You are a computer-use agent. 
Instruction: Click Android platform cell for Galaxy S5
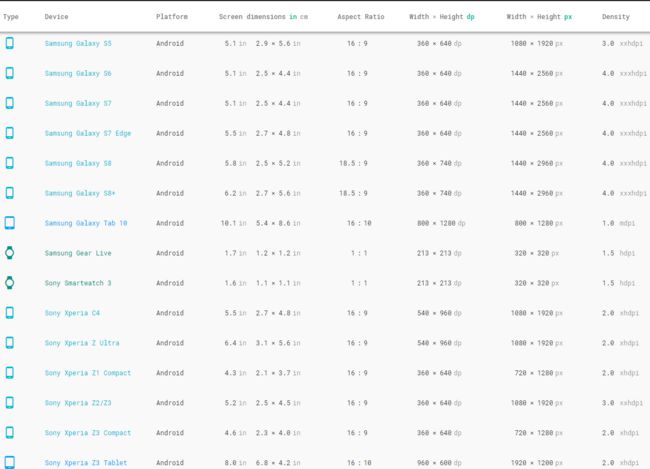(170, 44)
